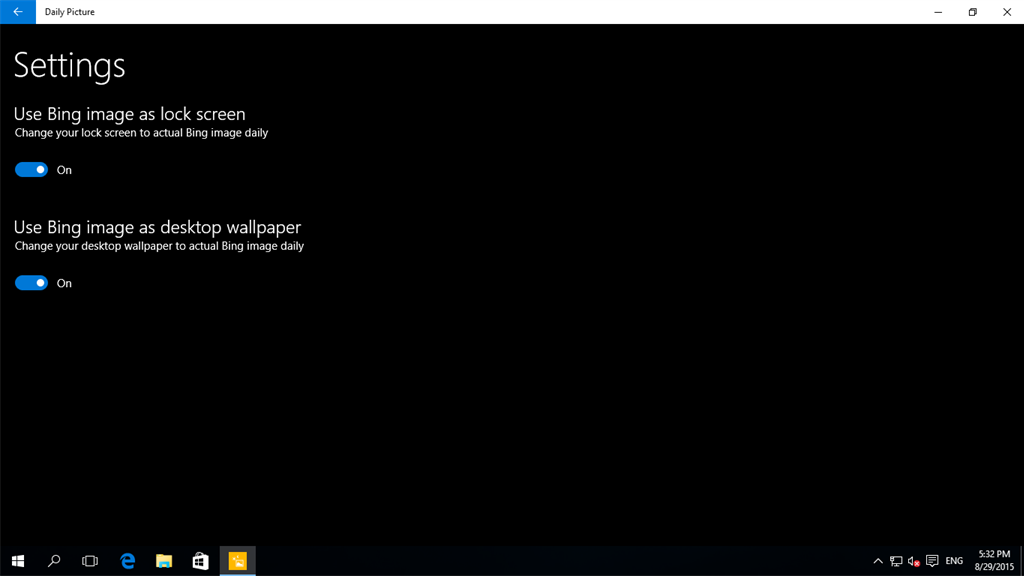Screen dimensions: 1024x576
Task: Open the Windows Store
Action: (199, 561)
